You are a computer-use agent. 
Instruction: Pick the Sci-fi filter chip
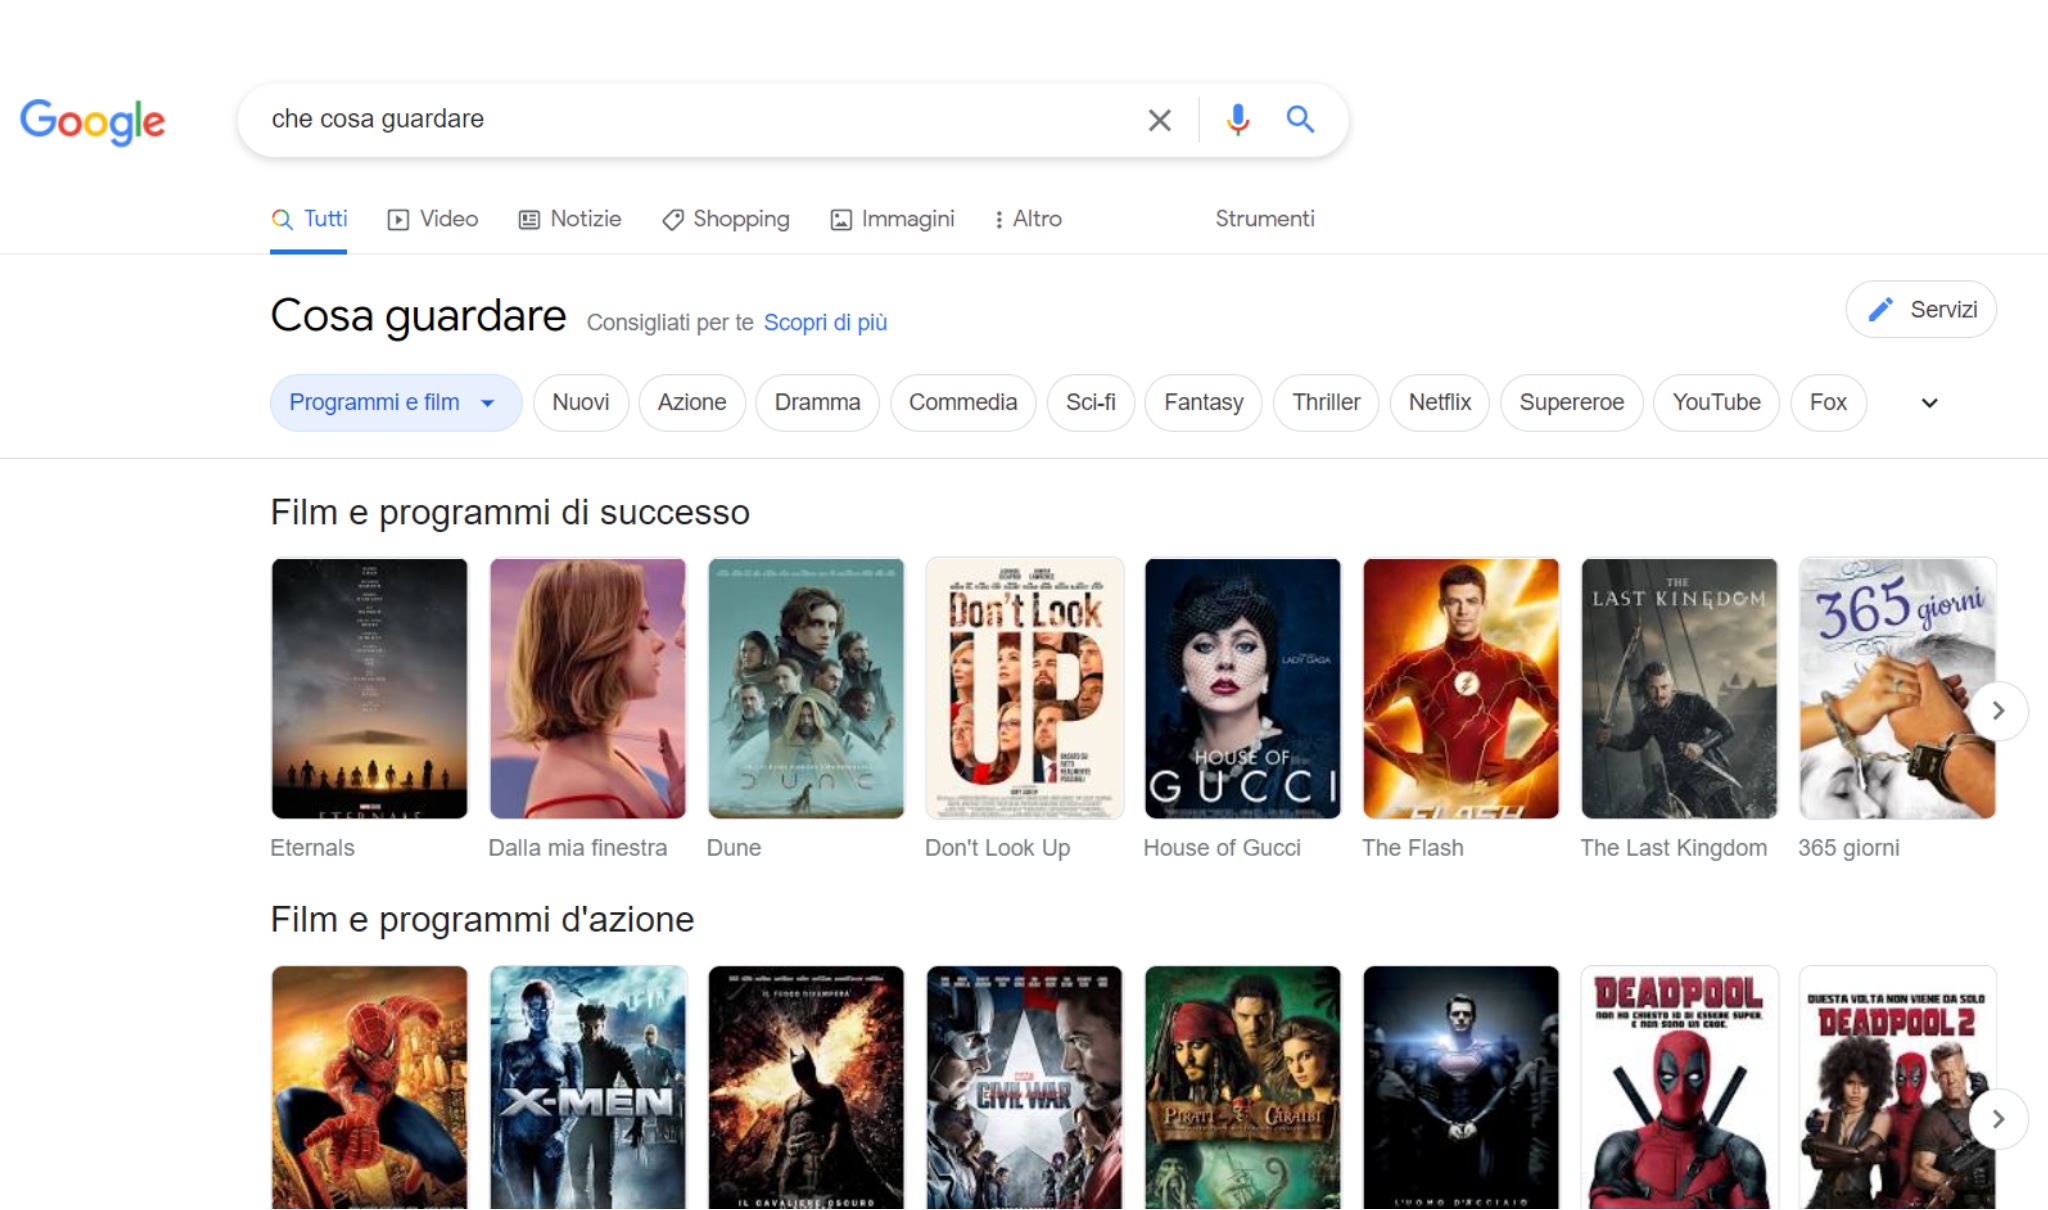pyautogui.click(x=1090, y=403)
